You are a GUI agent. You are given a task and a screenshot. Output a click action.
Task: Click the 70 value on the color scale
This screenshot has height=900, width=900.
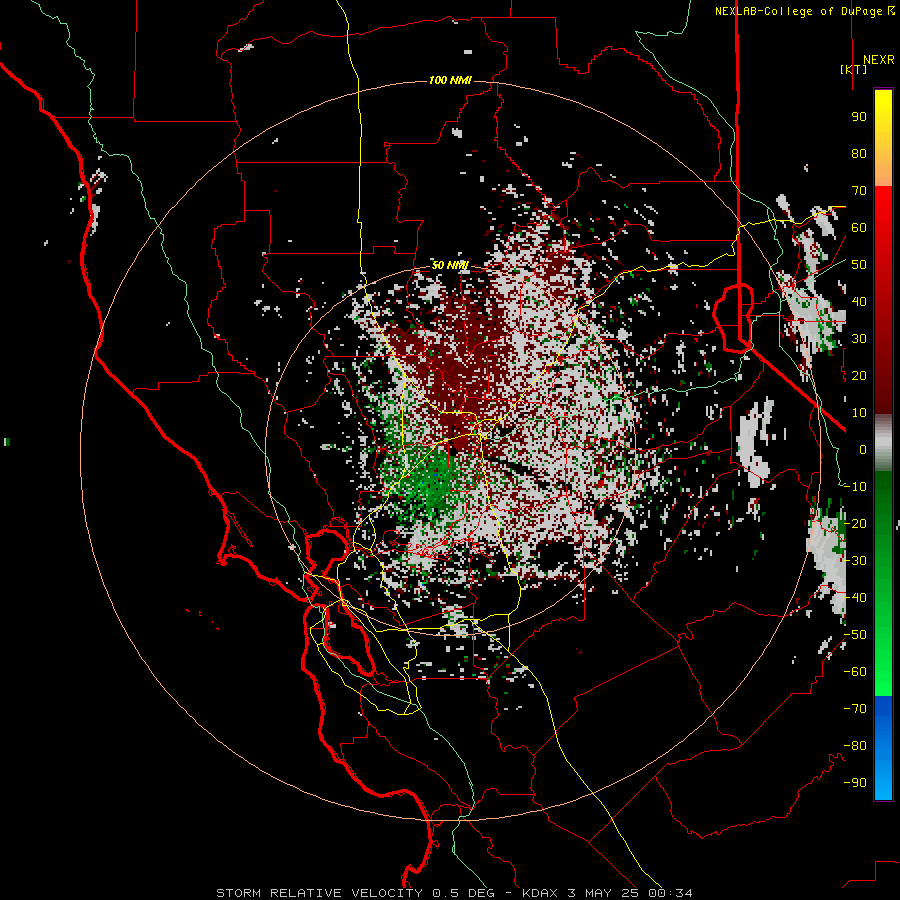tap(859, 191)
